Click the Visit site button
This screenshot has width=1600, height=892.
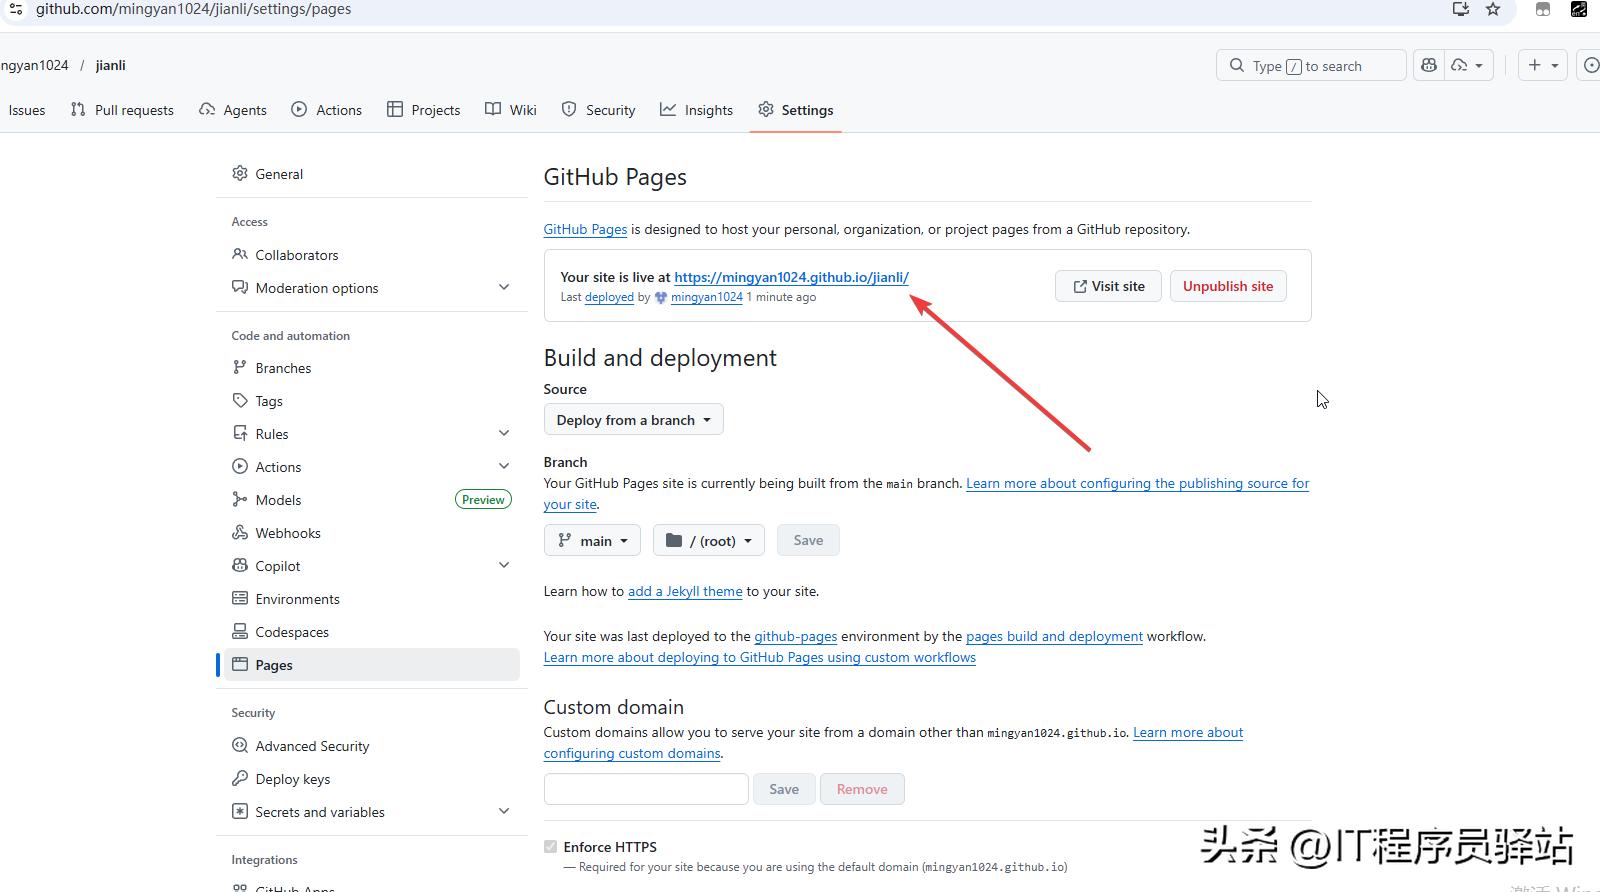tap(1108, 286)
